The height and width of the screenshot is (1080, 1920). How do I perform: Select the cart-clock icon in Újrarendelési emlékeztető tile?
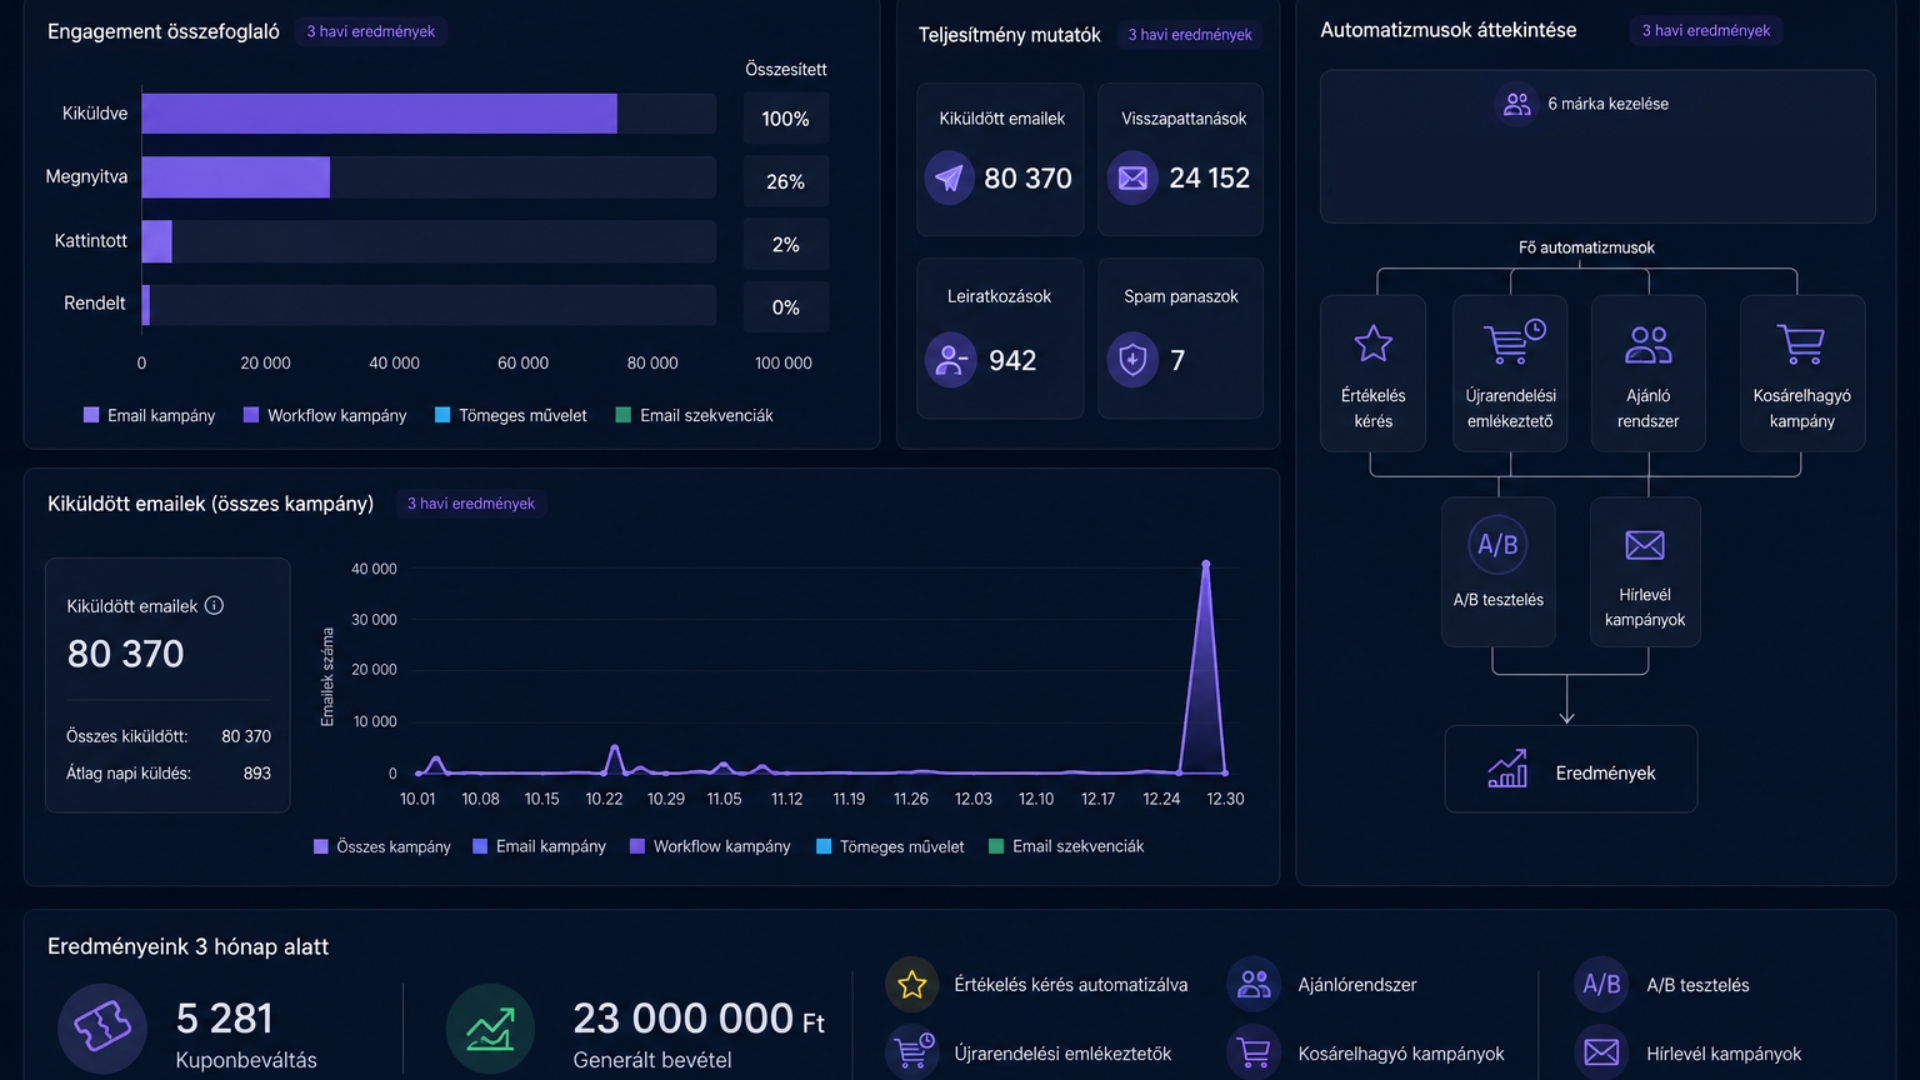[x=1514, y=342]
